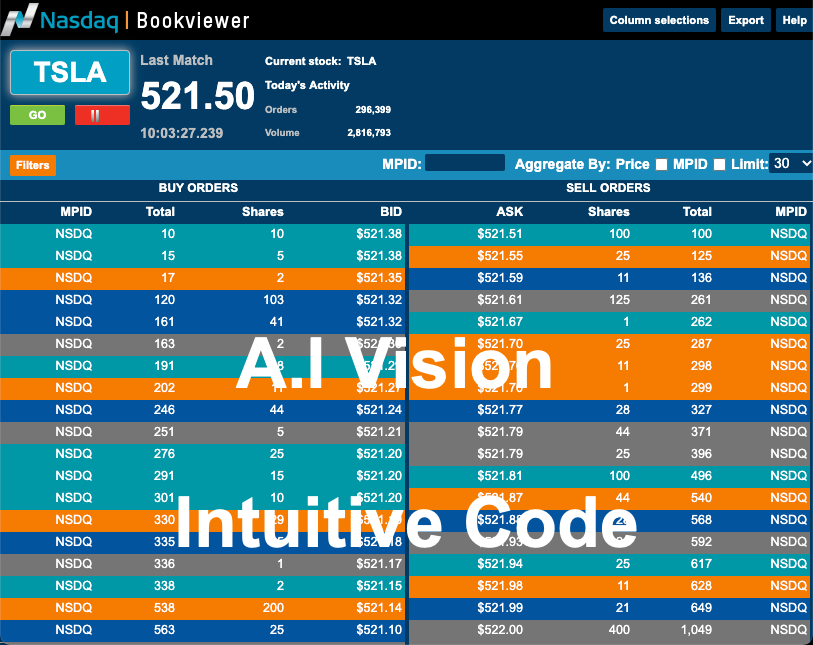Click ask price $522.00
The height and width of the screenshot is (645, 813).
[x=500, y=630]
